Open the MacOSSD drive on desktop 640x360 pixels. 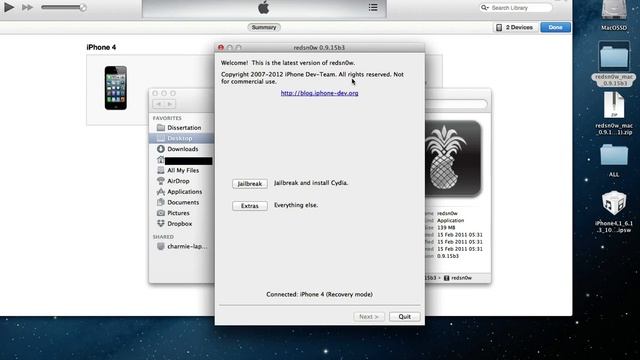[614, 16]
